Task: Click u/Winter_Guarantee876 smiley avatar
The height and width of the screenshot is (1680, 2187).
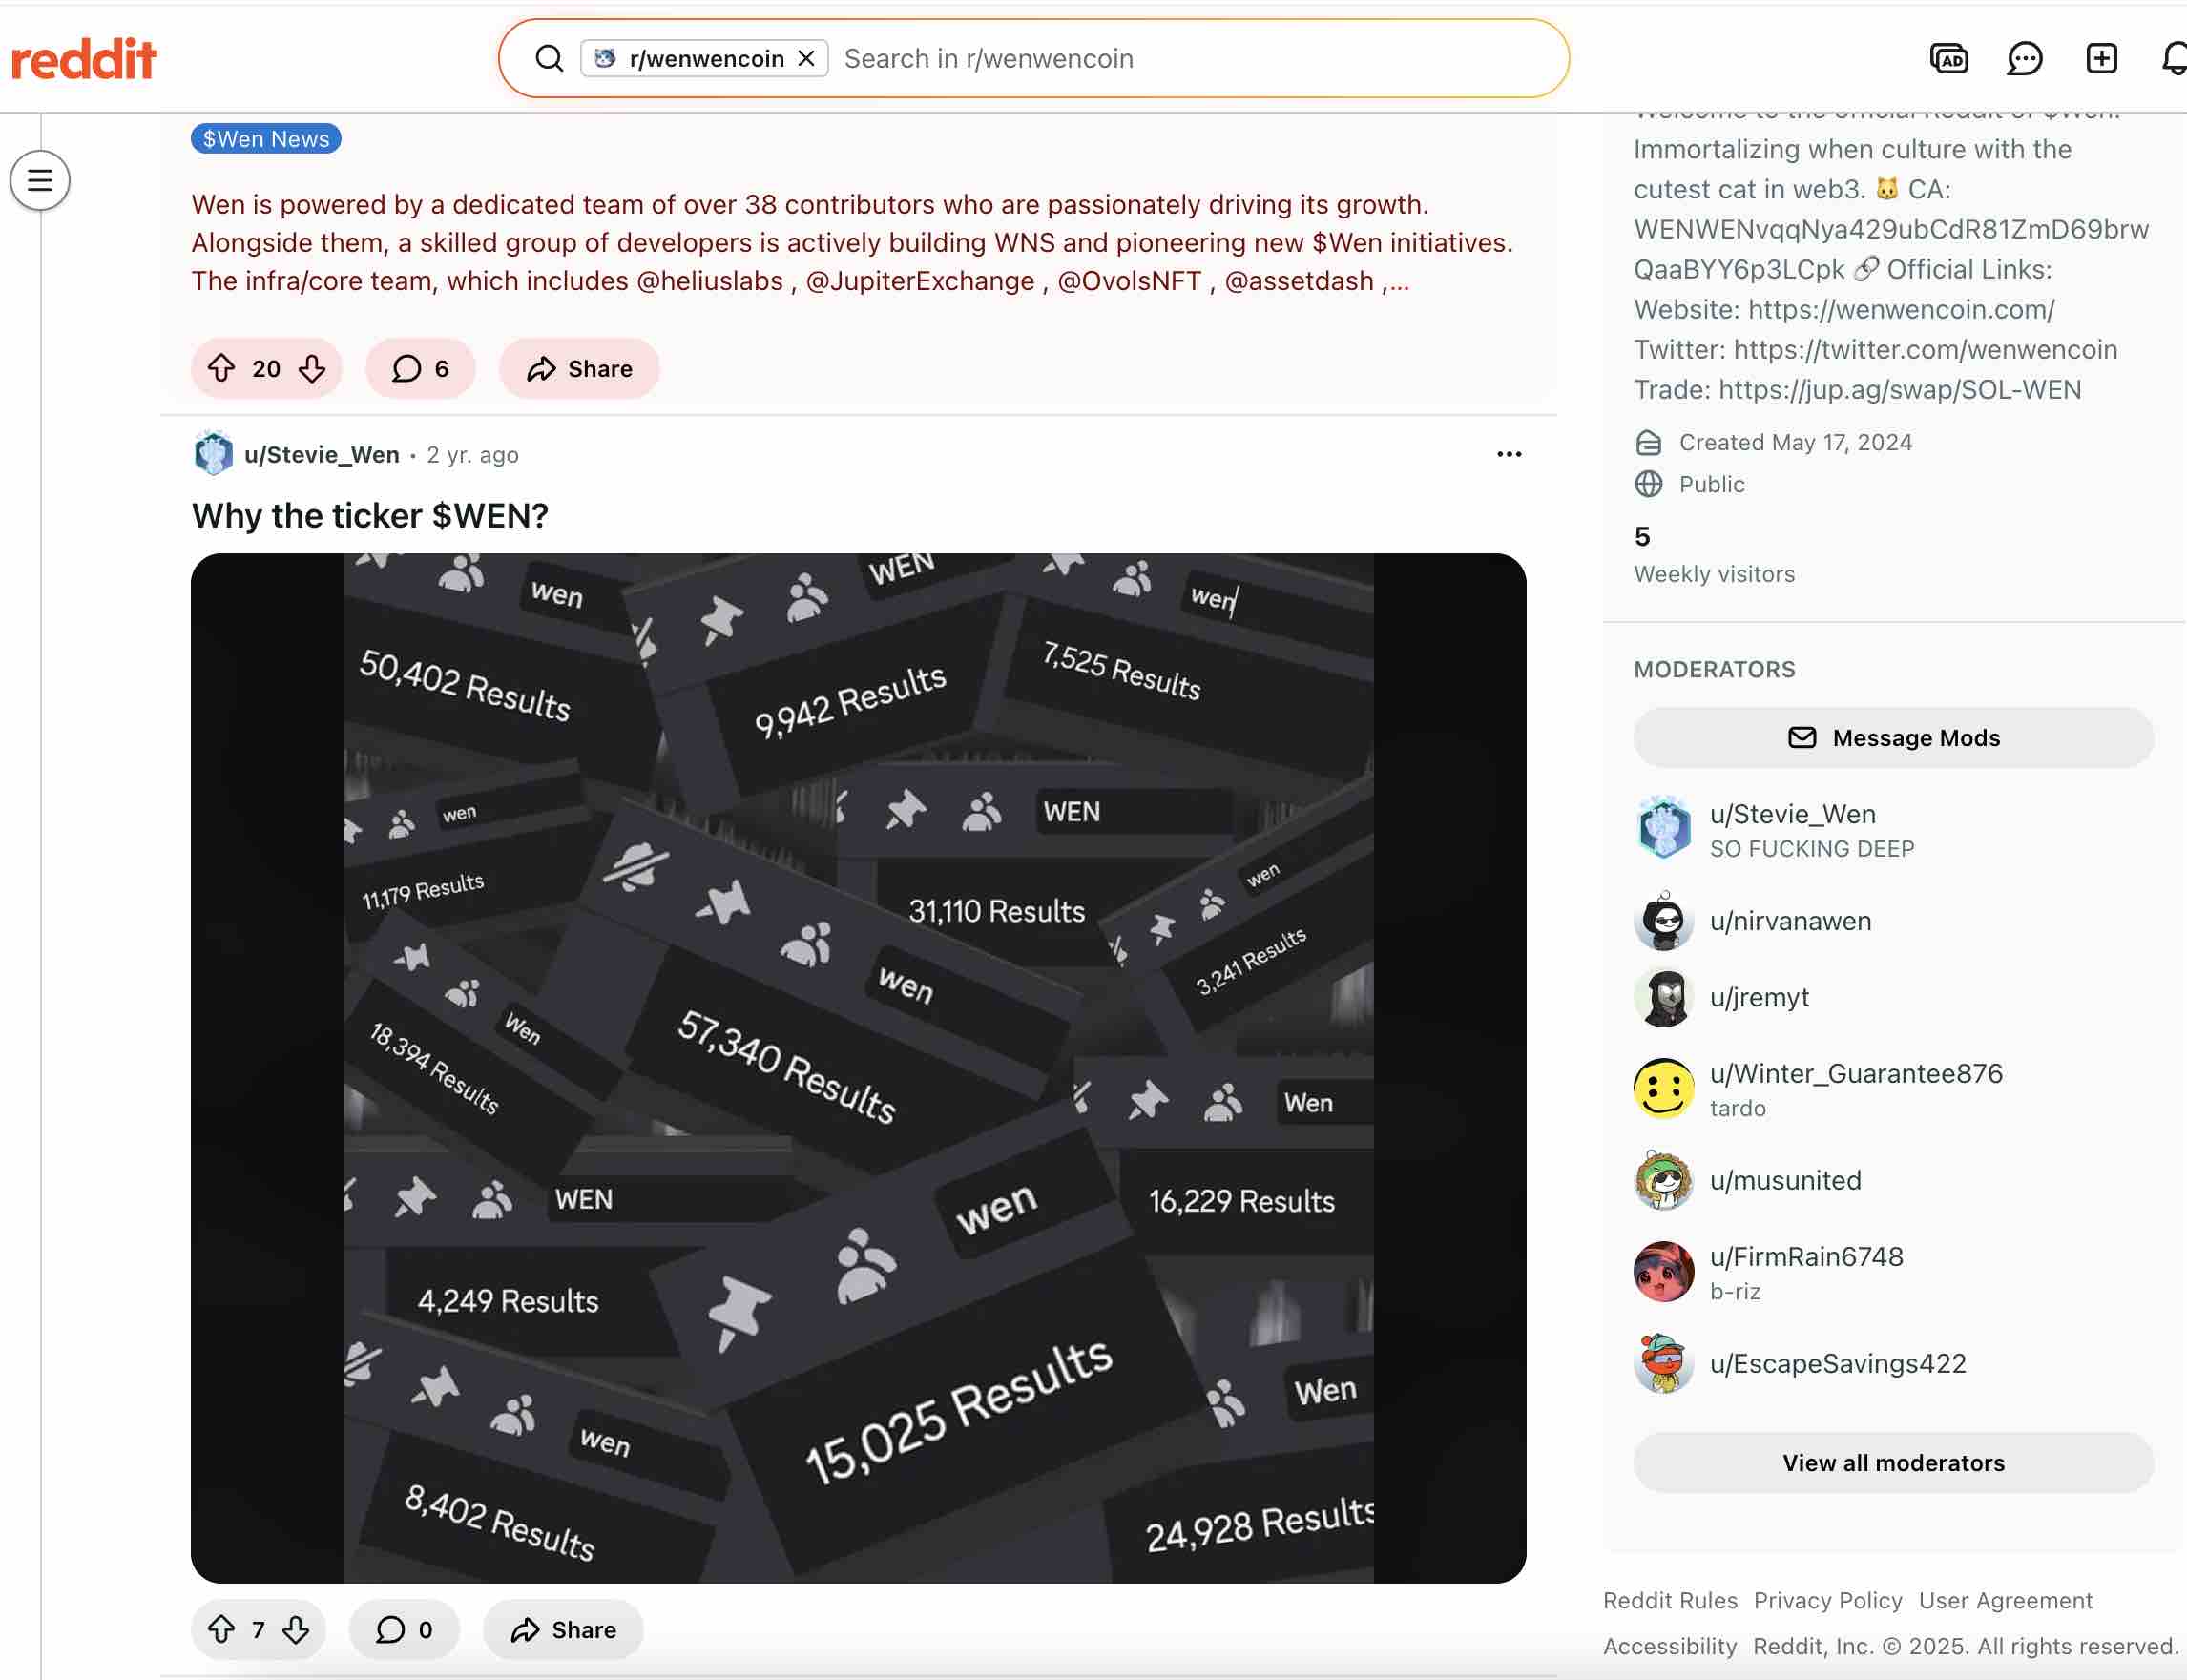Action: click(1664, 1088)
